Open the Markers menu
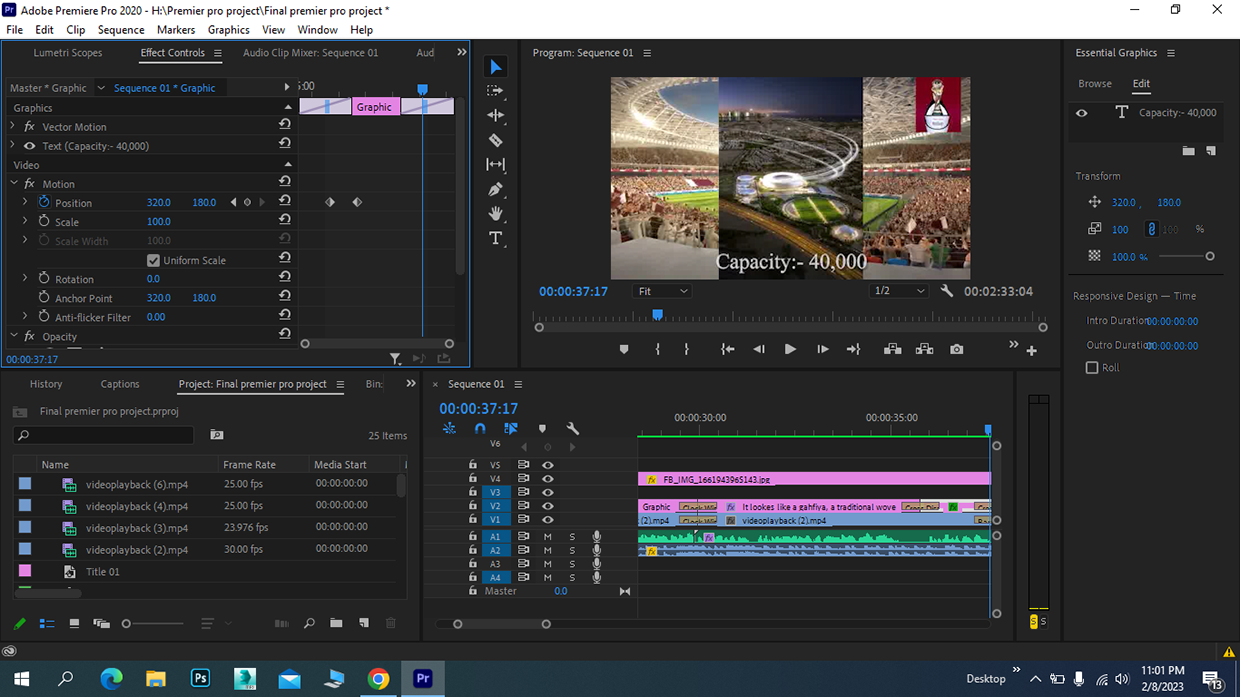Screen dimensions: 1240x697 (176, 30)
